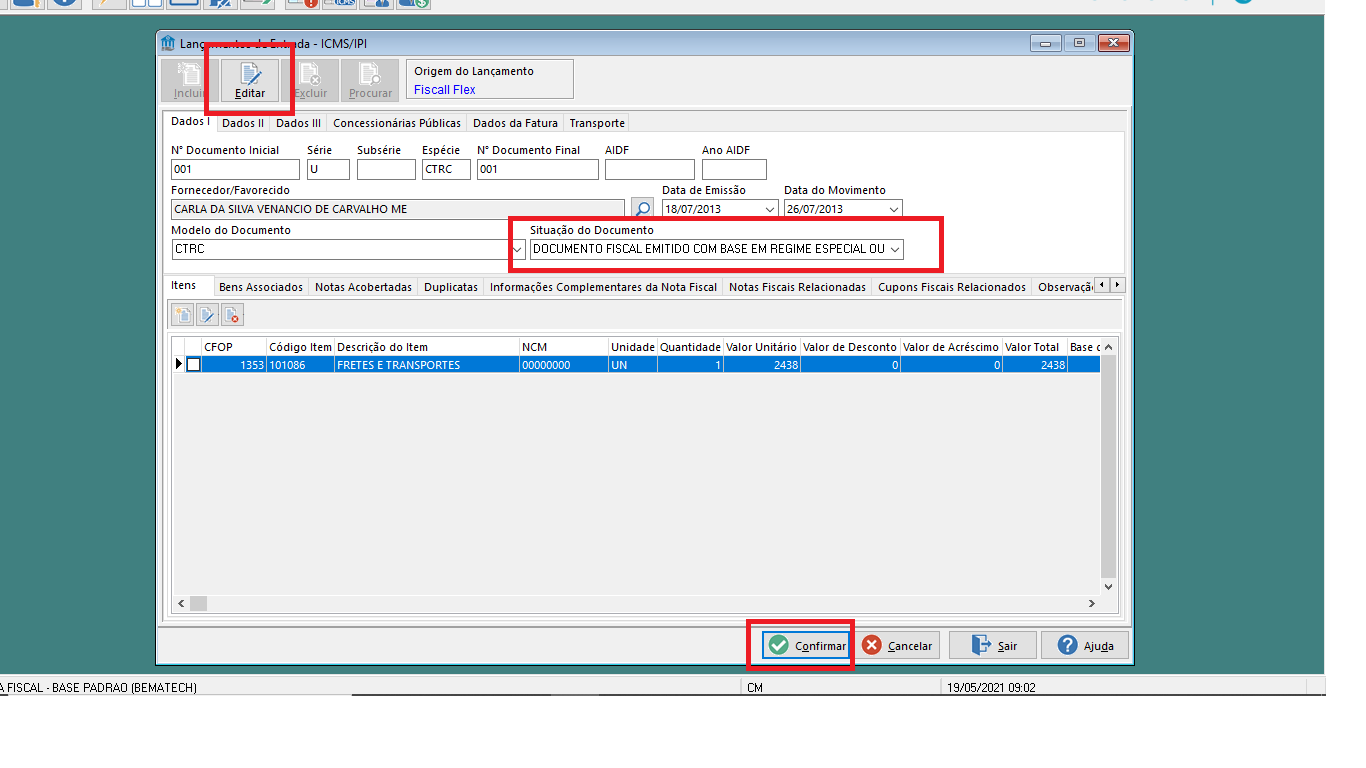Click the Nº Documento Final field

[537, 169]
